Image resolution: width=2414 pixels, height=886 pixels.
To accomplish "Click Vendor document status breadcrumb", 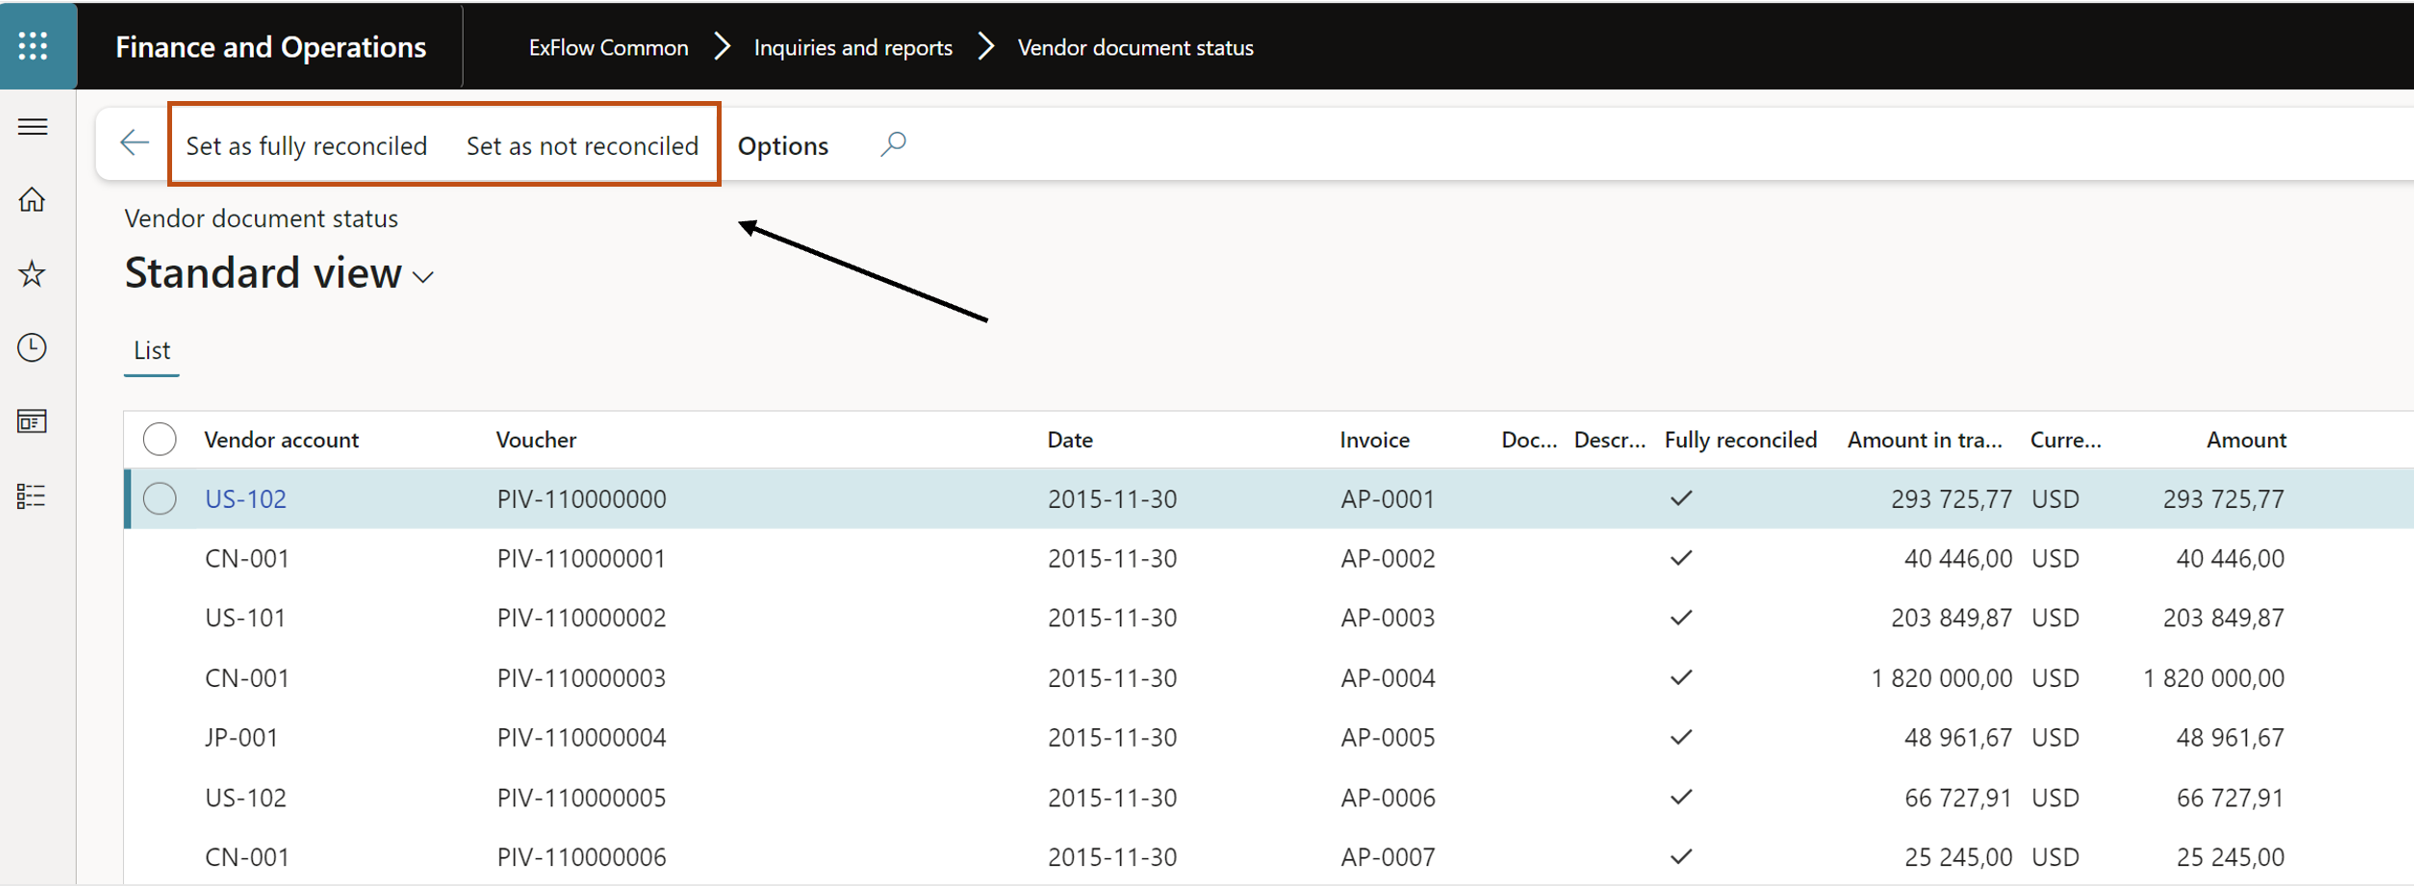I will [1135, 47].
